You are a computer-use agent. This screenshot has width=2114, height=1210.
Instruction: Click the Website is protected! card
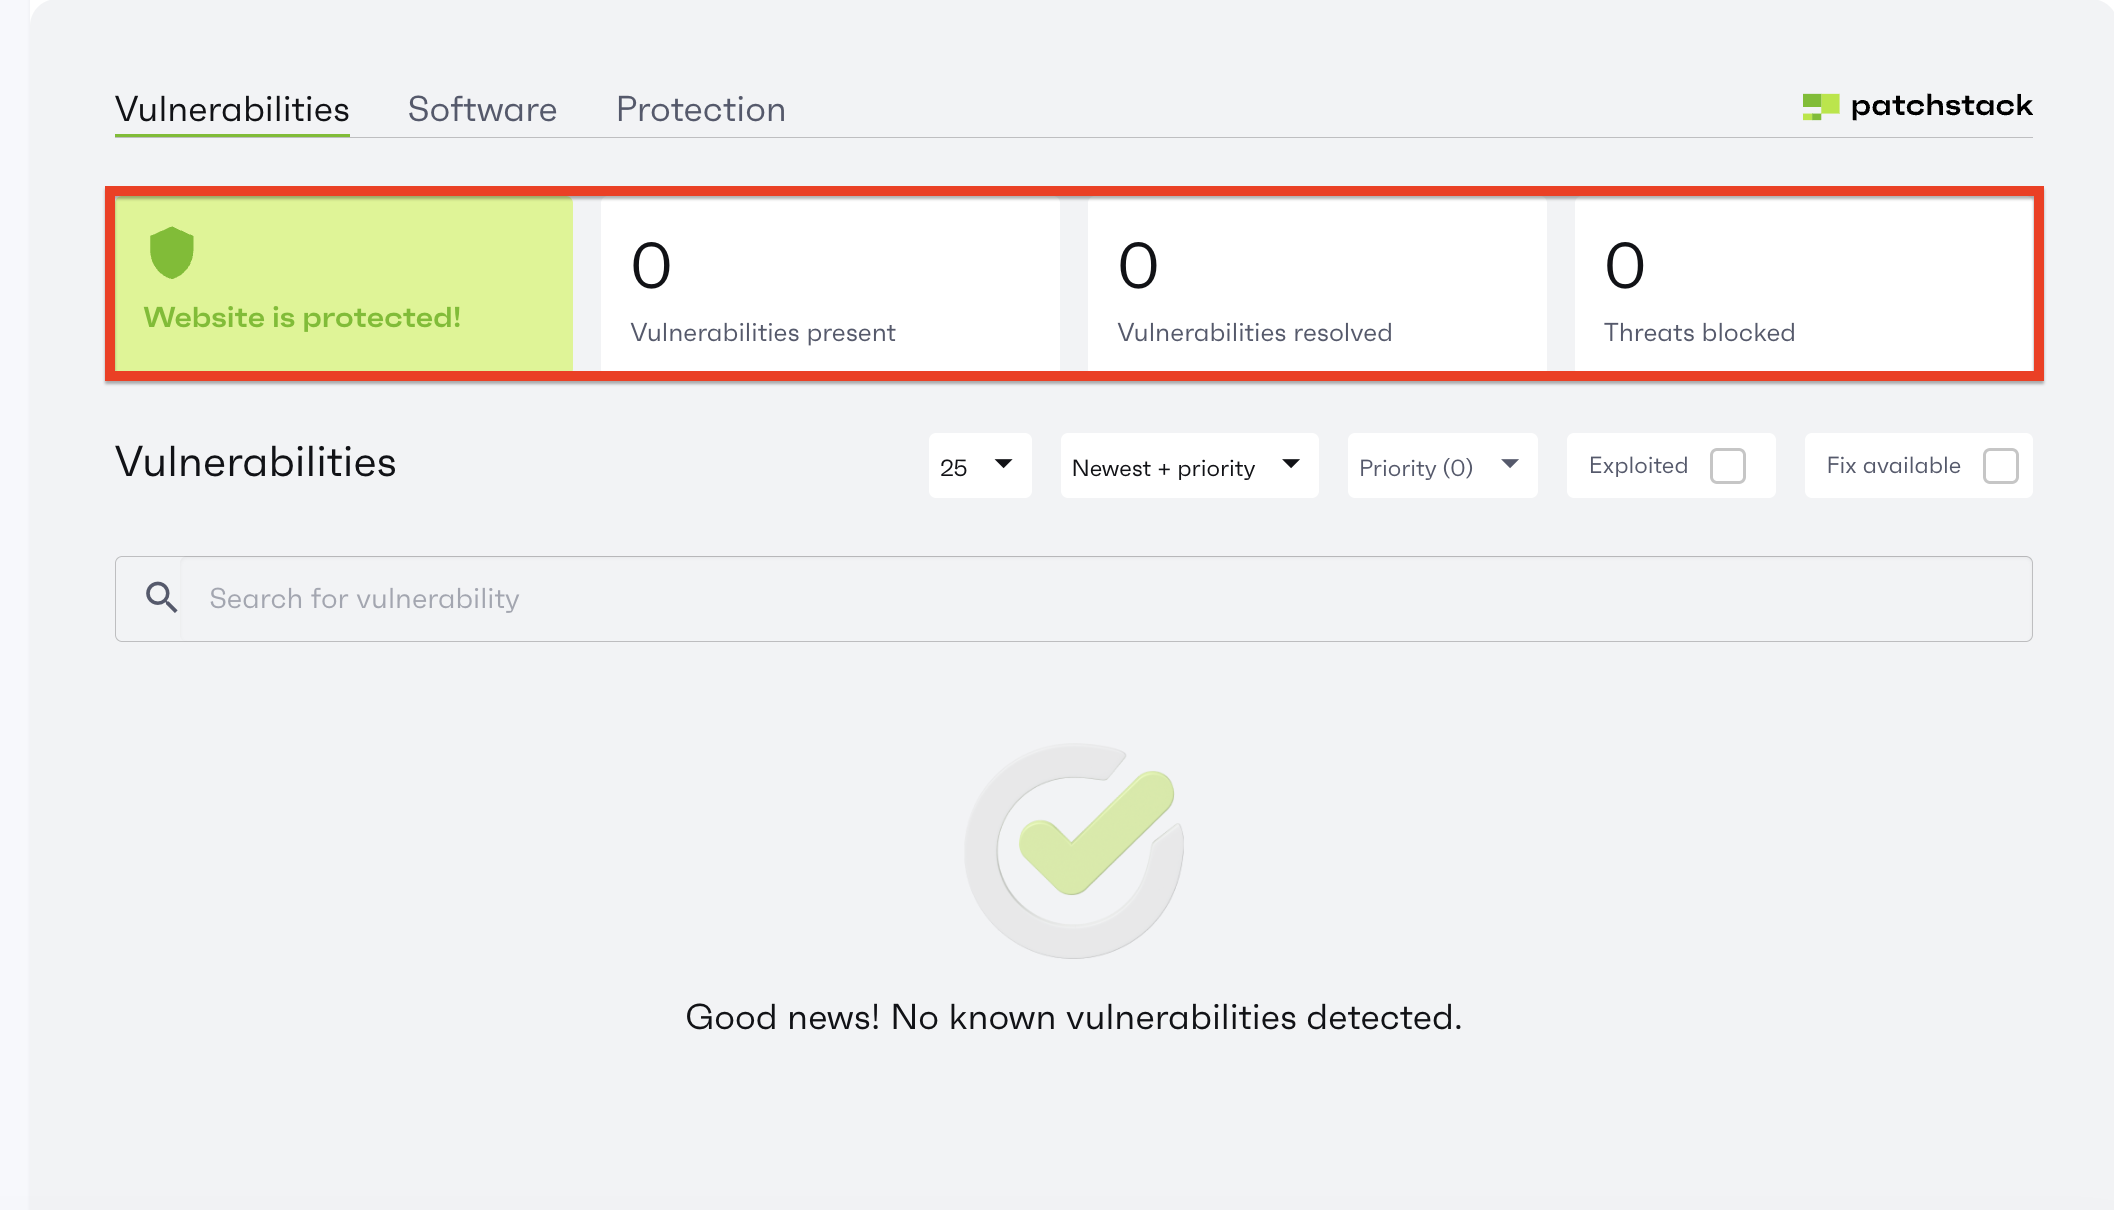point(344,284)
